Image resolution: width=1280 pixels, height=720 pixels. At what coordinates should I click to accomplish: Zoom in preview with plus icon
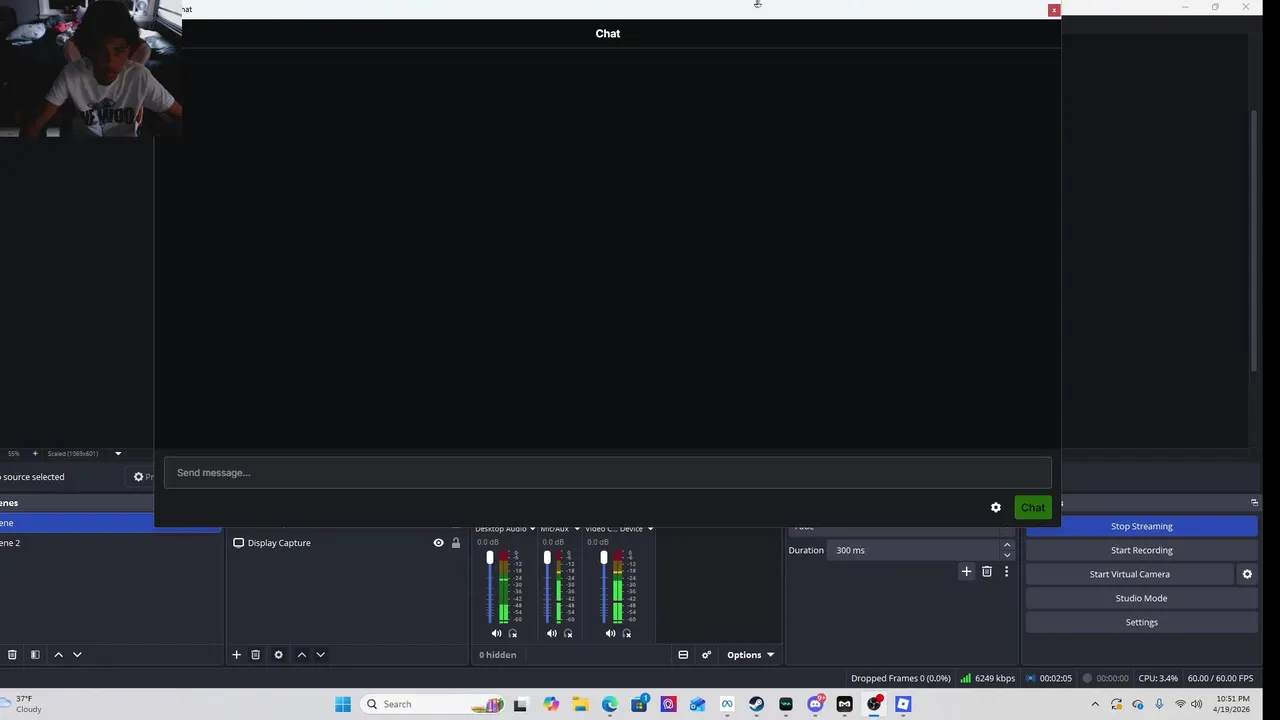(x=35, y=454)
